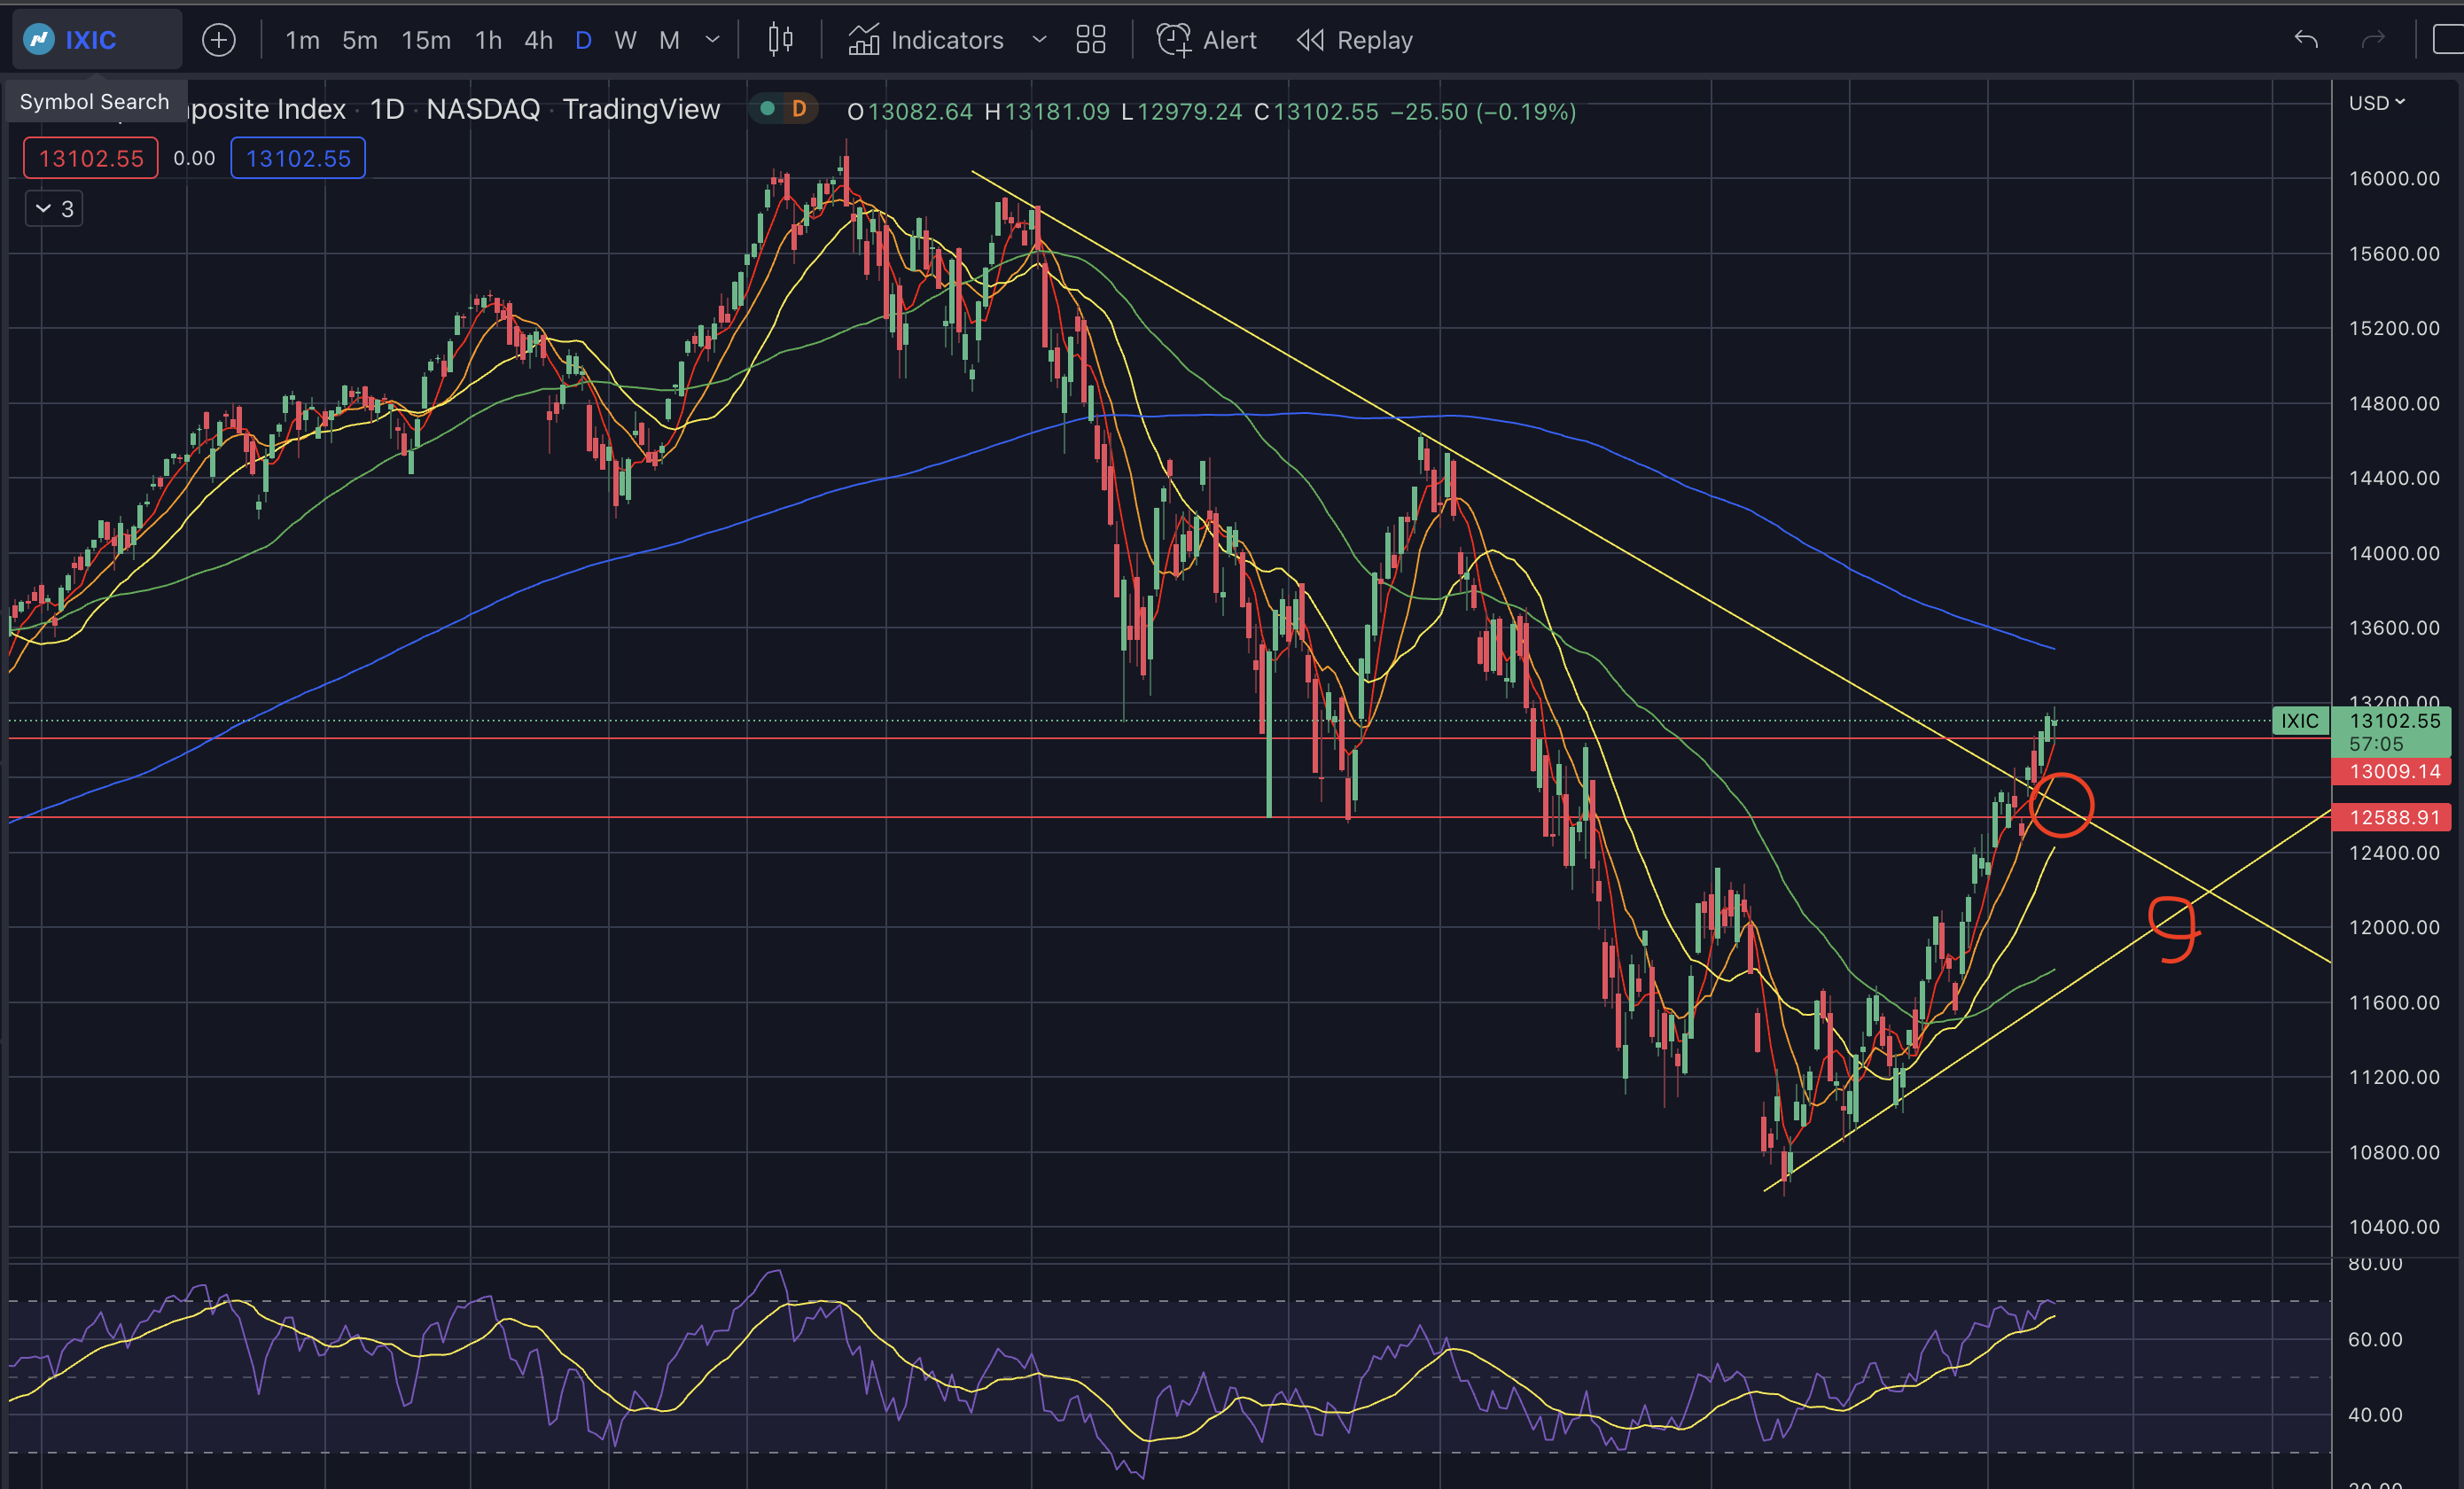Click the red sell price 13102.55 button
Screen dimensions: 2464x1489
coord(91,158)
